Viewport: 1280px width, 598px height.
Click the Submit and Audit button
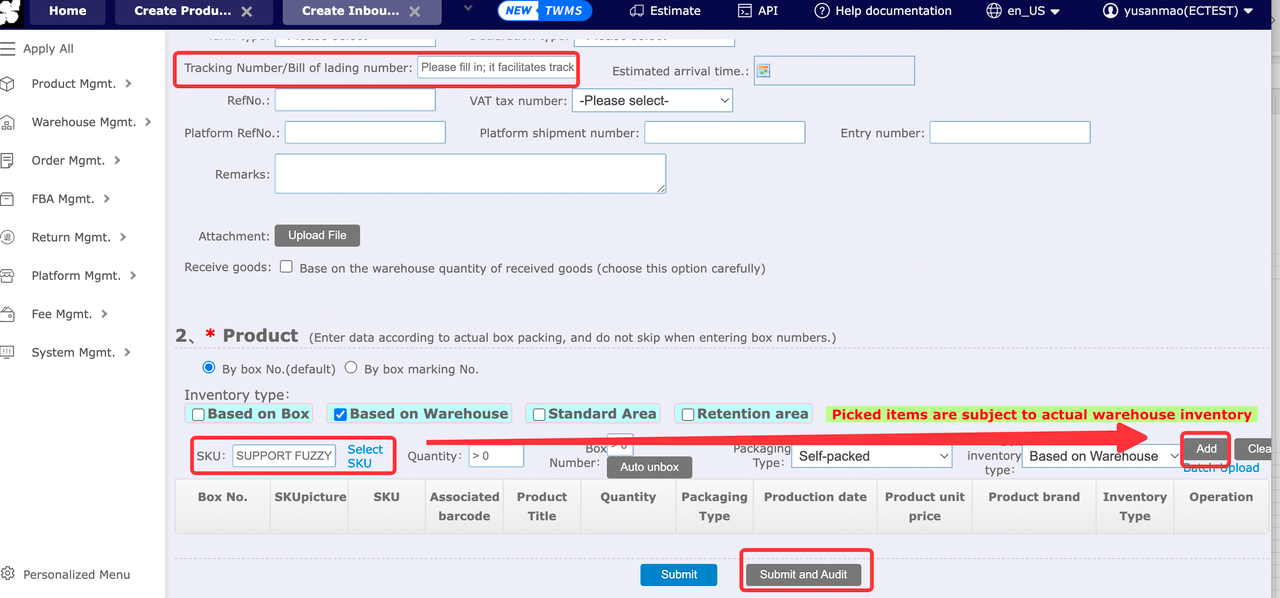(803, 574)
